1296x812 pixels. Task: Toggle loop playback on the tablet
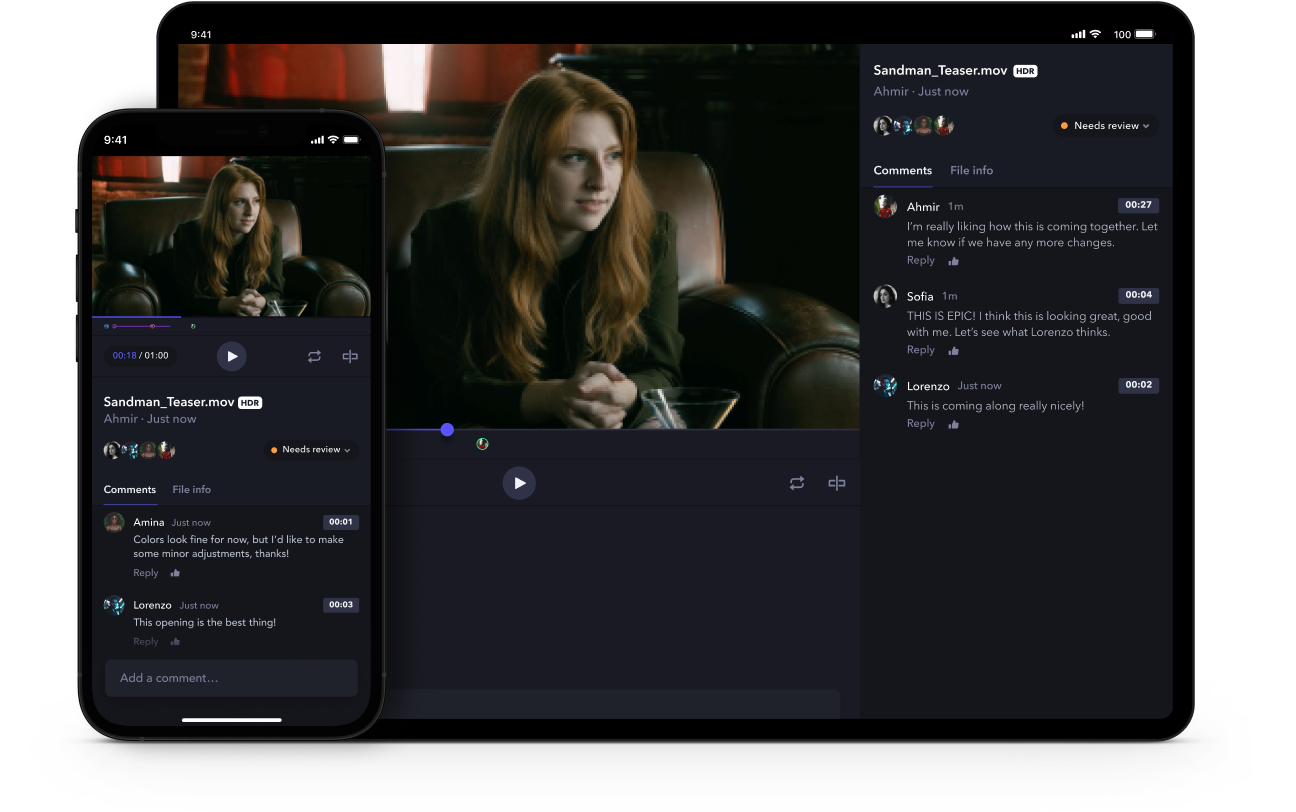coord(796,483)
